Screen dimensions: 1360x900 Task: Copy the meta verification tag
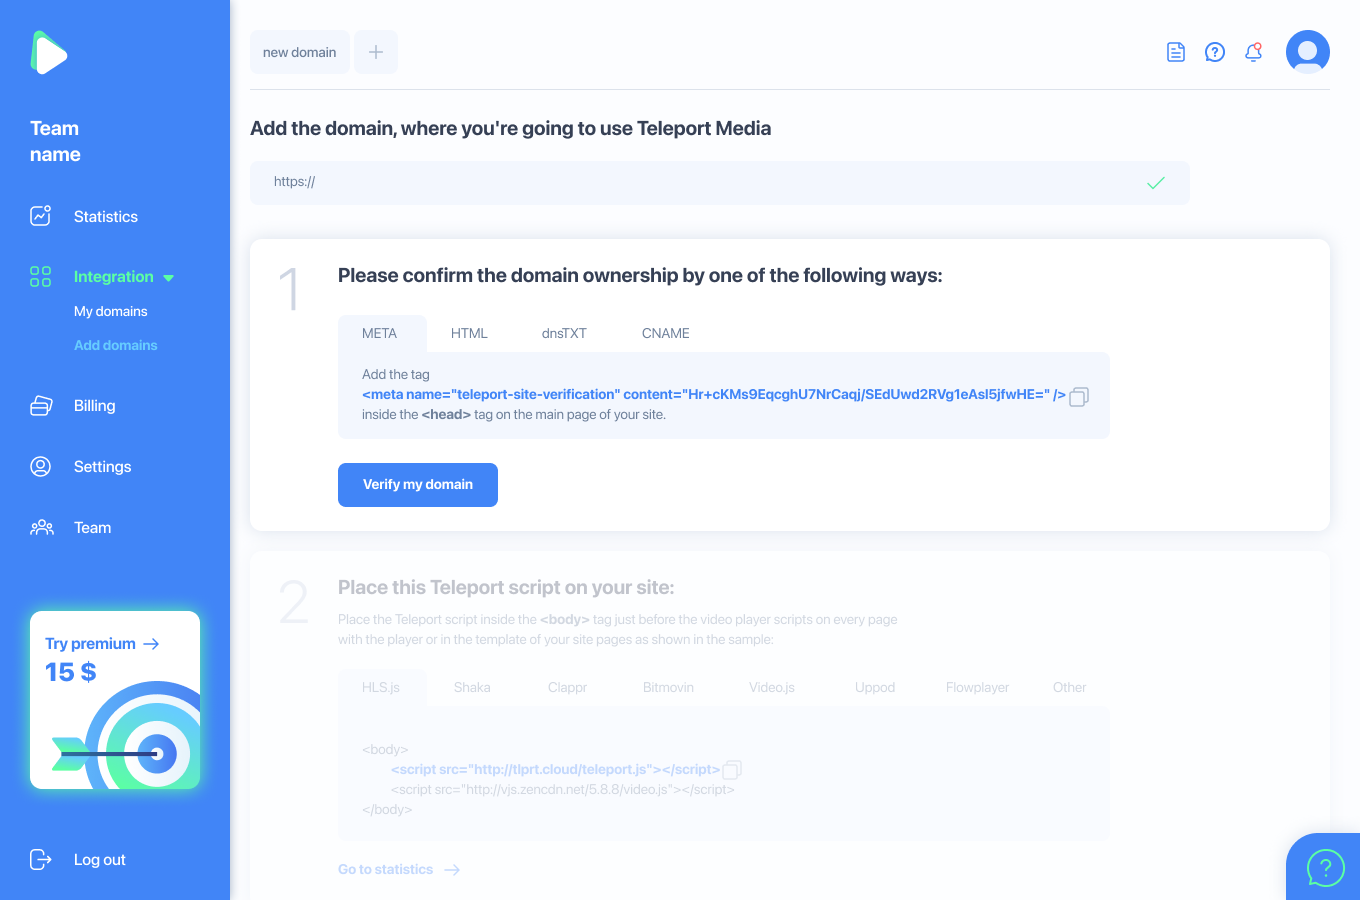pyautogui.click(x=1079, y=397)
